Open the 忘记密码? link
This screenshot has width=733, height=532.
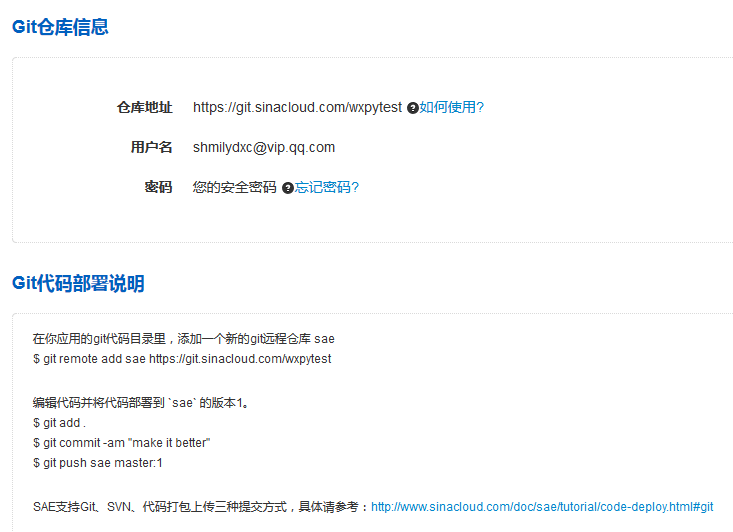pos(327,187)
